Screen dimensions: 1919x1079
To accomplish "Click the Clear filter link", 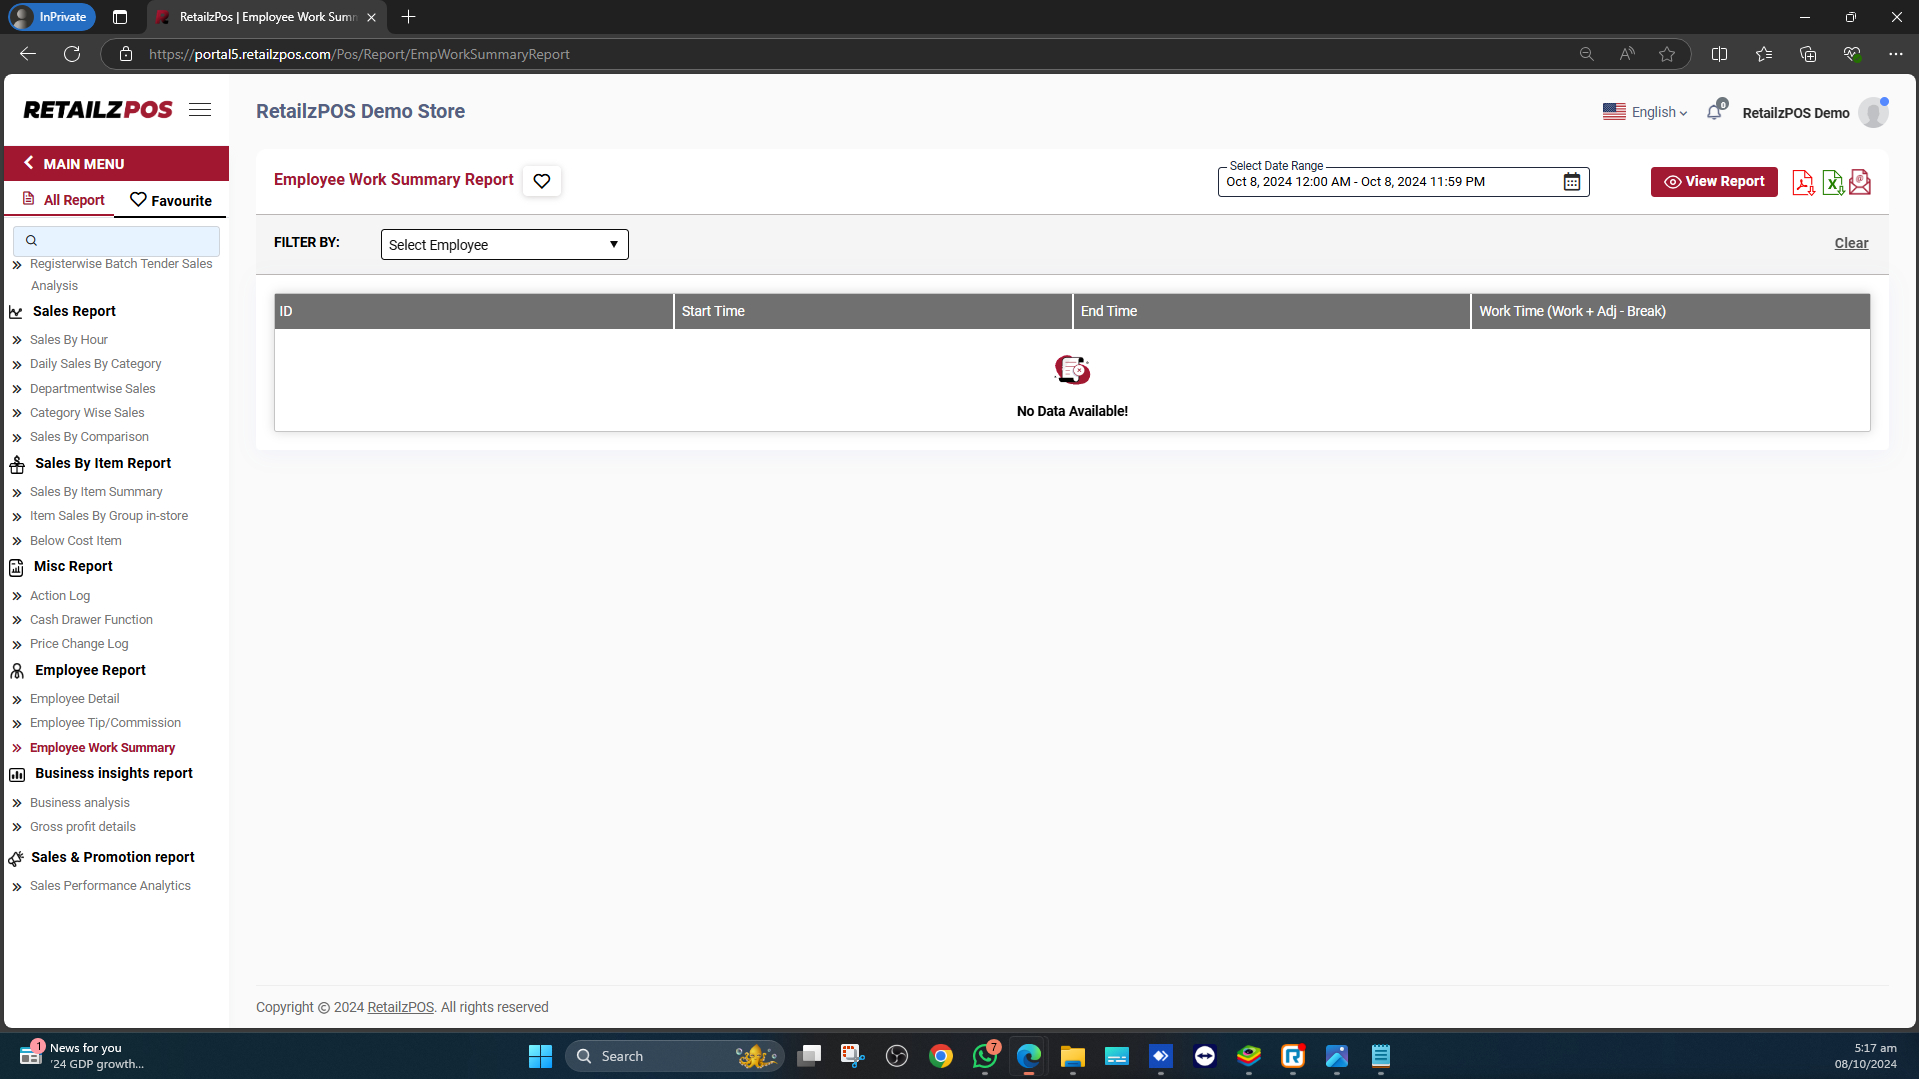I will click(1850, 243).
